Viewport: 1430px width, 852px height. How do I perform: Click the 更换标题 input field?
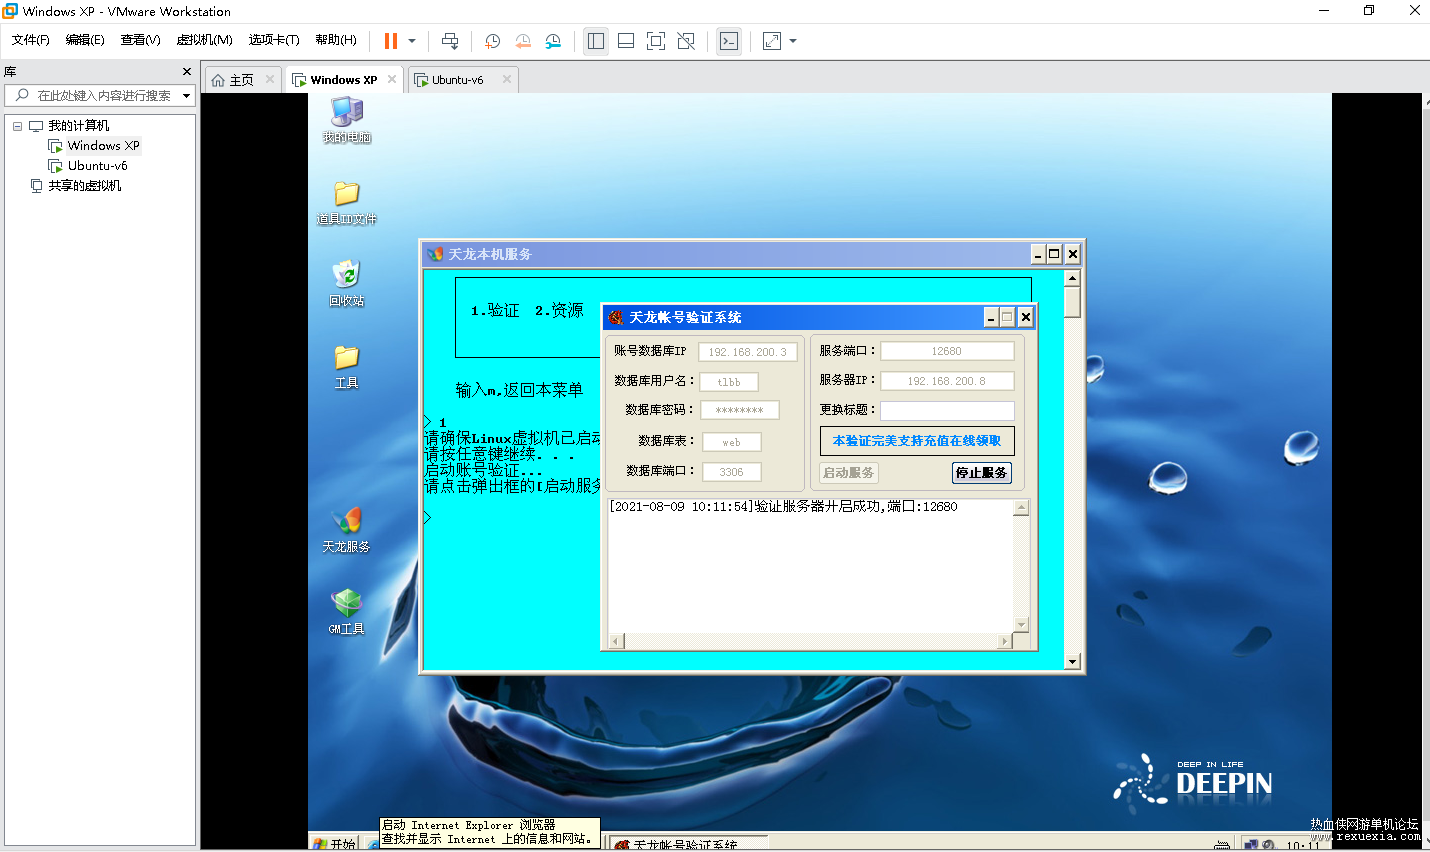pos(947,410)
